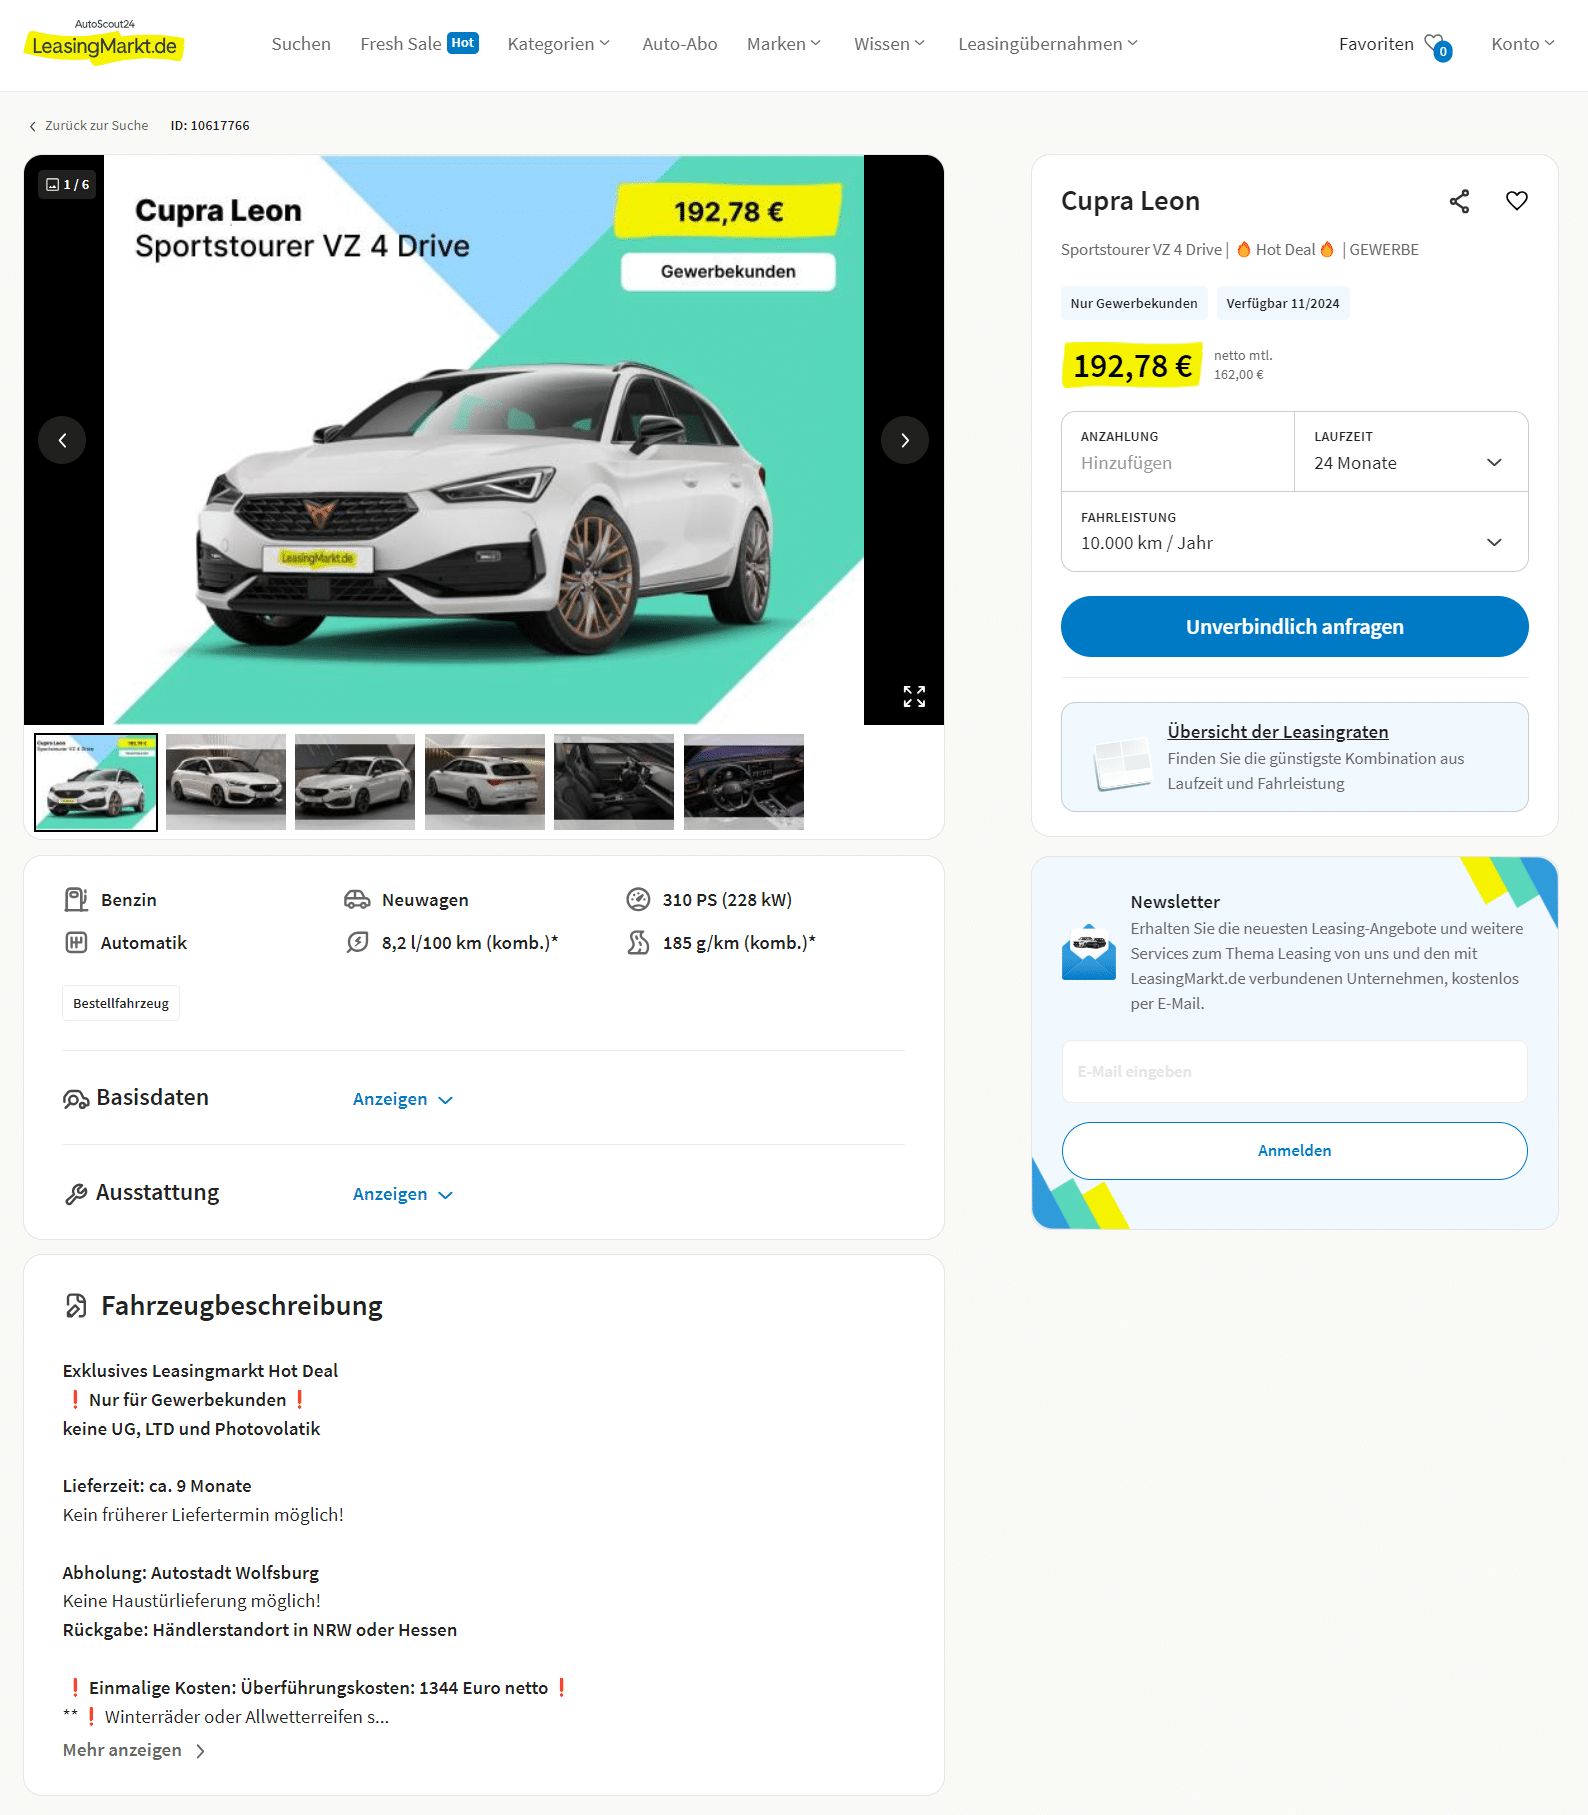Click the LeasingMarkt.de logo
This screenshot has height=1815, width=1588.
click(x=104, y=42)
